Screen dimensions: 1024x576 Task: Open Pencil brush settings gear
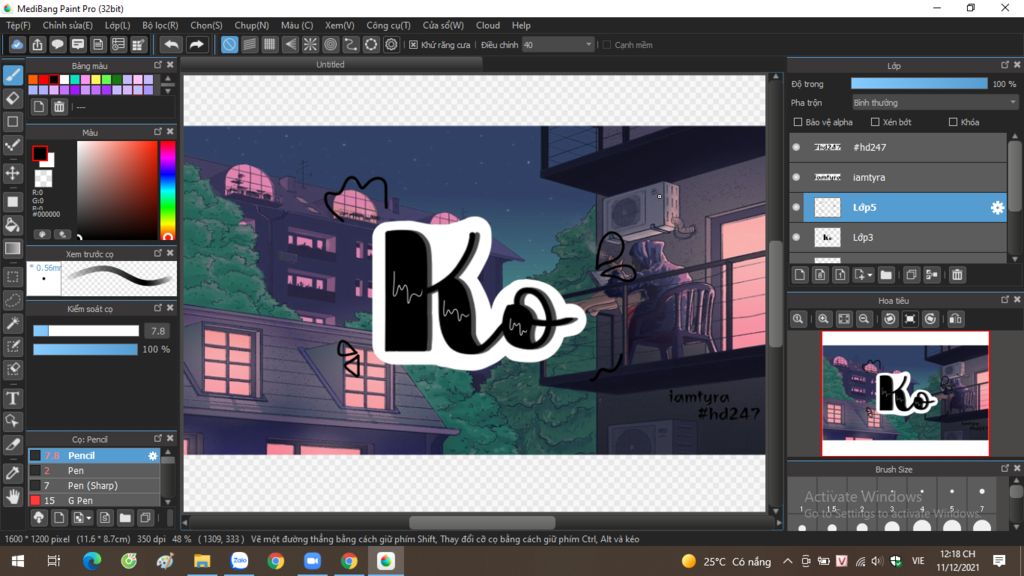[153, 456]
